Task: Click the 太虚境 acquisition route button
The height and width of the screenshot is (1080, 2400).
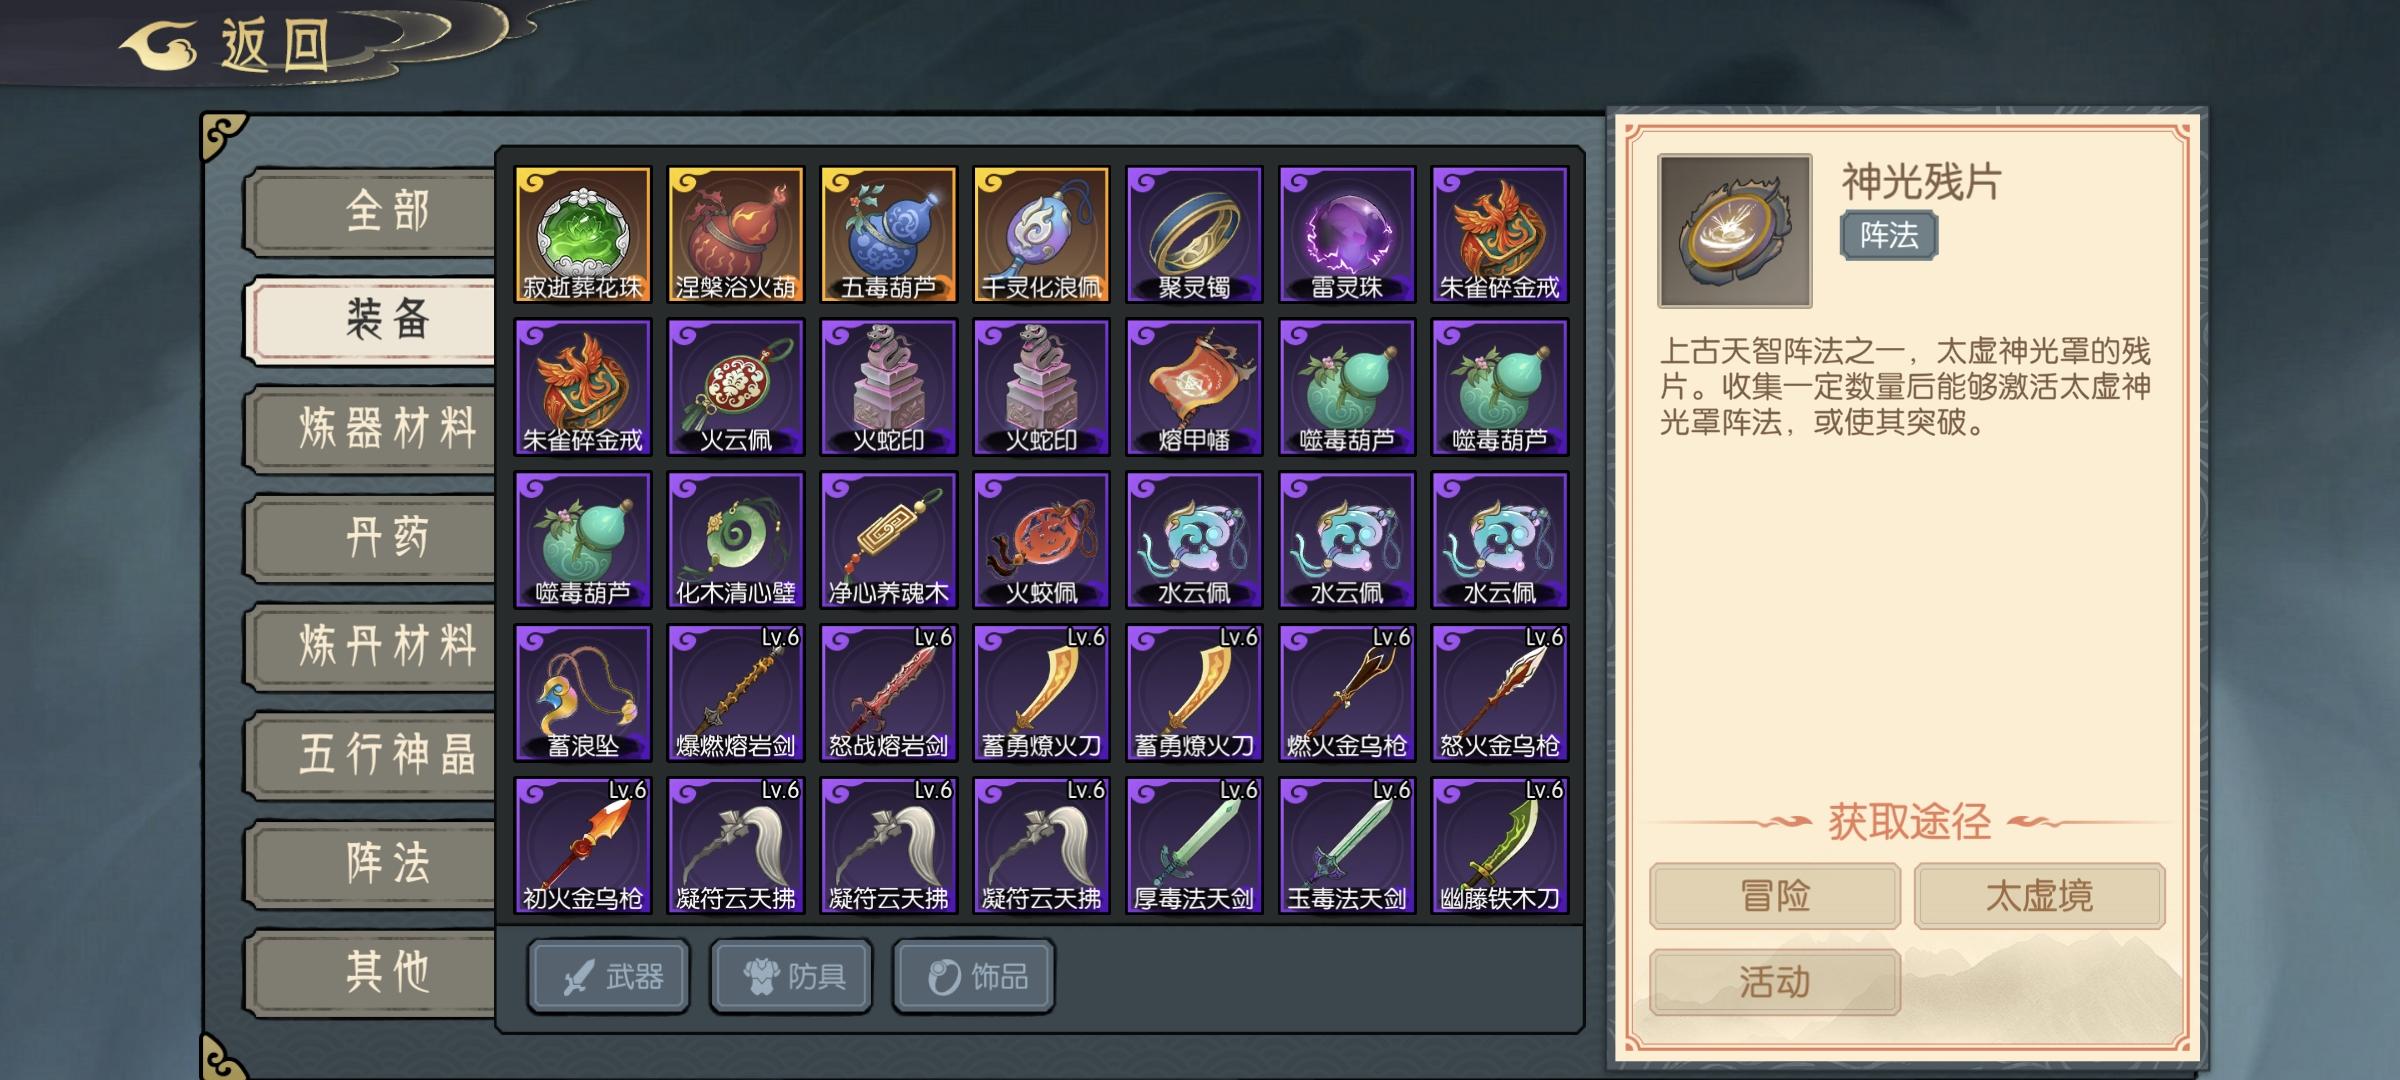Action: pos(2039,895)
